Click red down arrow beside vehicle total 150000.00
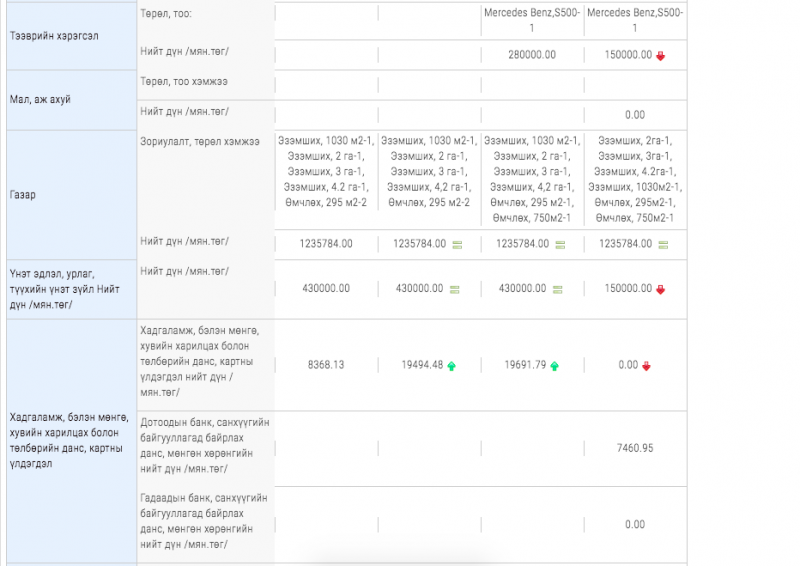This screenshot has height=566, width=800. (x=660, y=55)
